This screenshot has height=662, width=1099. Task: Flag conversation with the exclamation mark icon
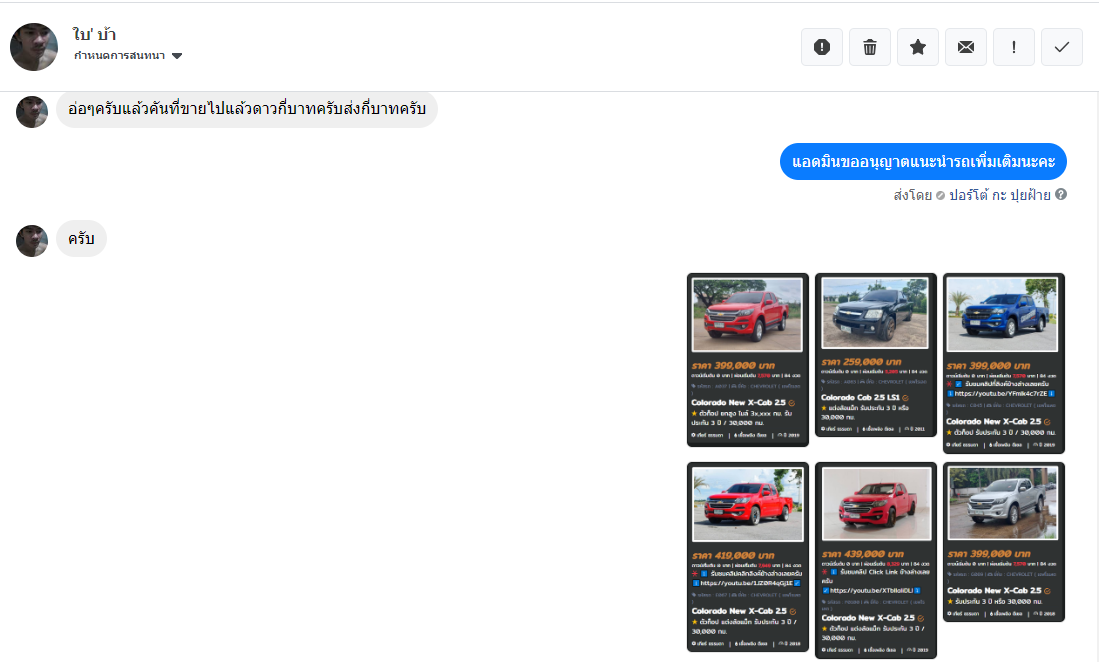(x=1013, y=47)
